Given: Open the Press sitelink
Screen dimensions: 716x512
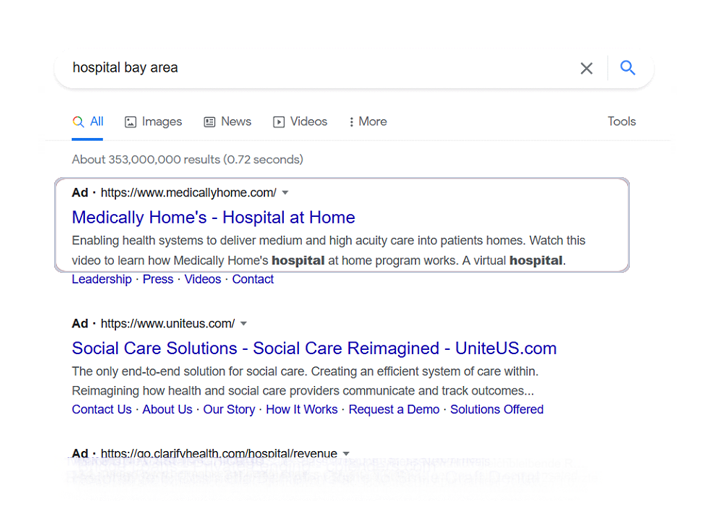Looking at the screenshot, I should [158, 279].
